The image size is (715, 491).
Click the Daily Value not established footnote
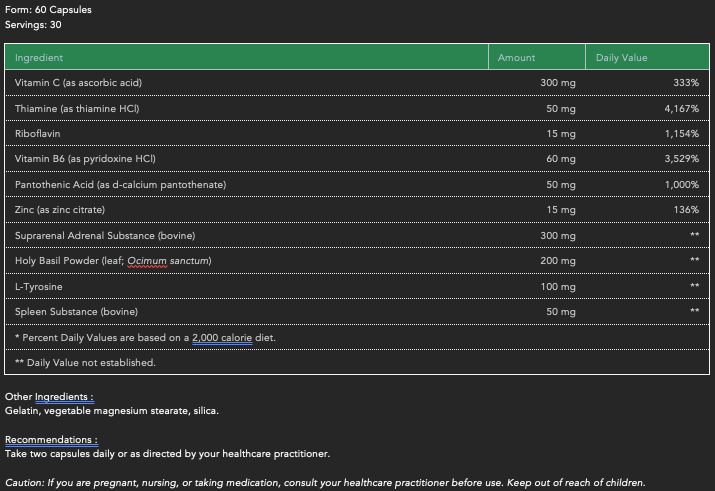pos(85,362)
